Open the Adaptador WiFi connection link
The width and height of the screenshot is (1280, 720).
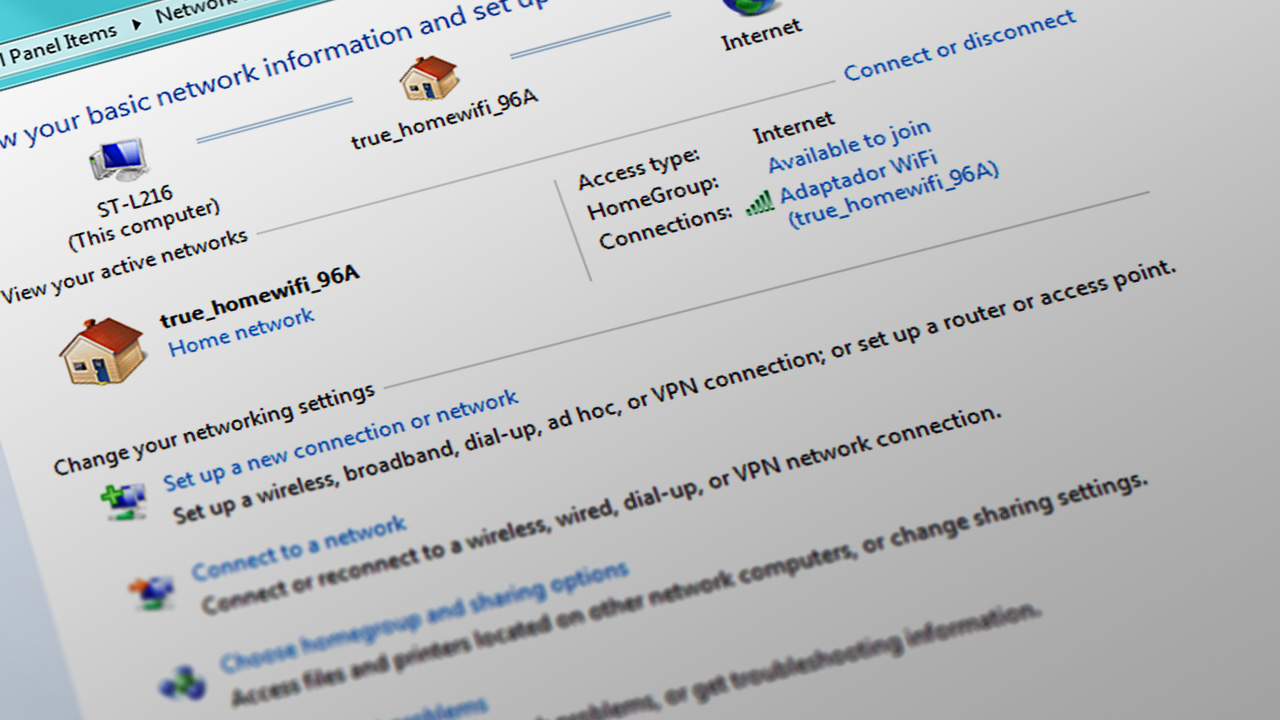(x=858, y=176)
